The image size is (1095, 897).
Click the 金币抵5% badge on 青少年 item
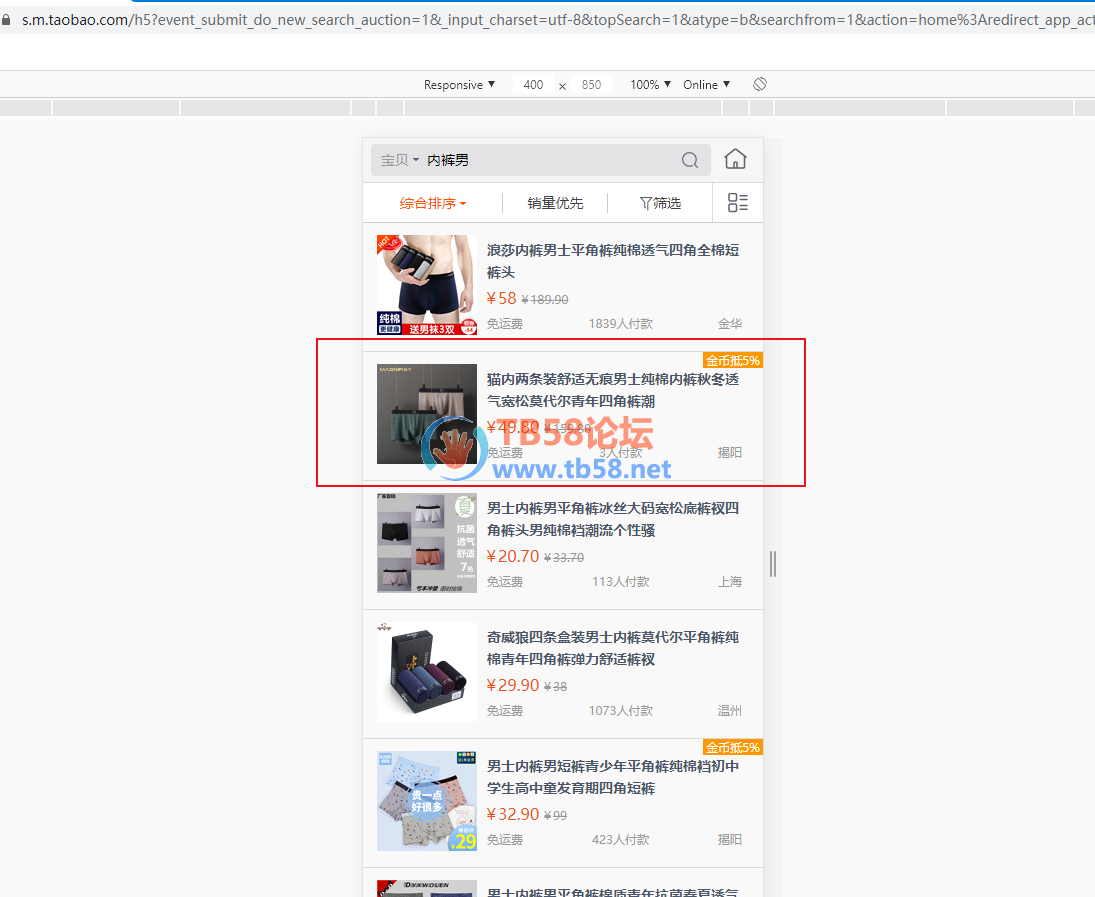tap(733, 748)
